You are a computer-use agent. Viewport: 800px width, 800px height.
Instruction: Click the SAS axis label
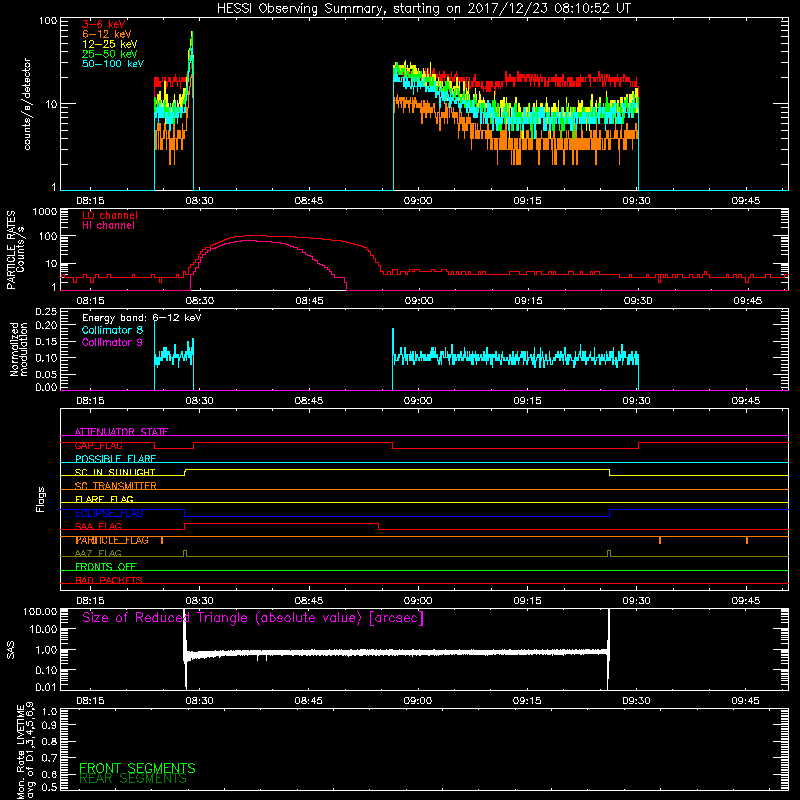click(11, 650)
